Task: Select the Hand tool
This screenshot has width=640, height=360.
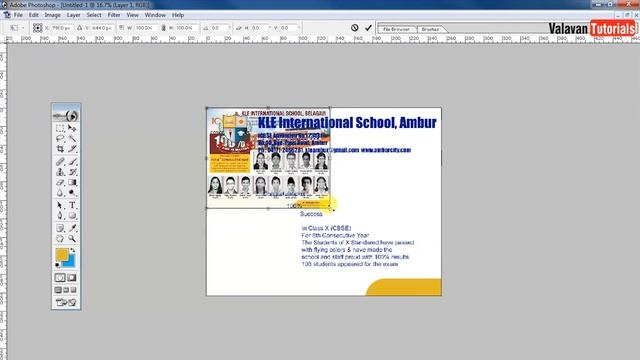Action: click(60, 238)
